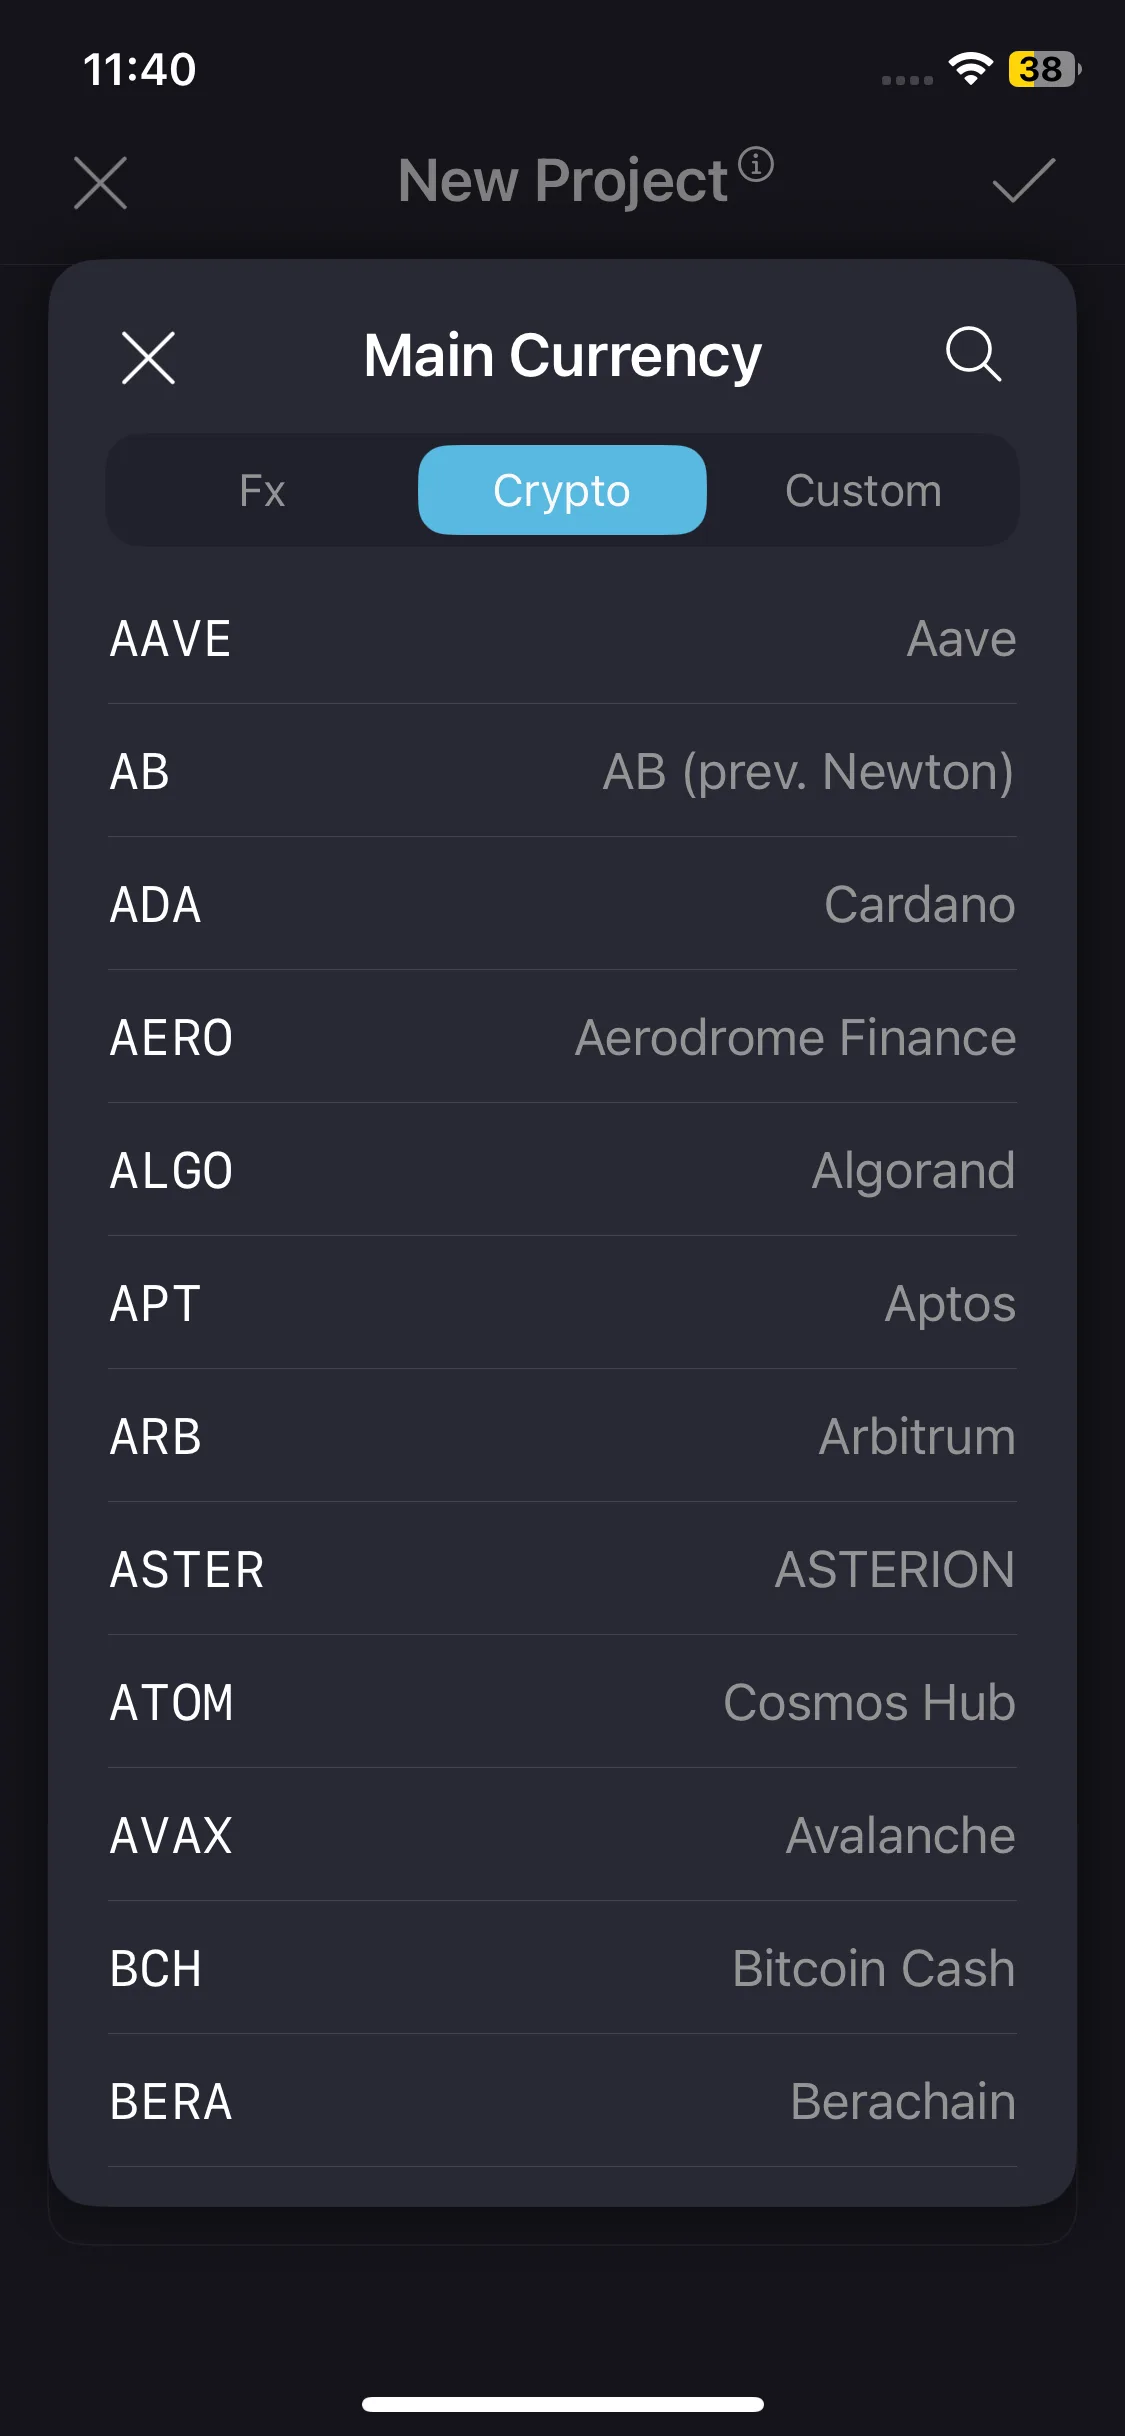The height and width of the screenshot is (2436, 1125).
Task: Tap the info icon beside New Project
Action: click(x=756, y=164)
